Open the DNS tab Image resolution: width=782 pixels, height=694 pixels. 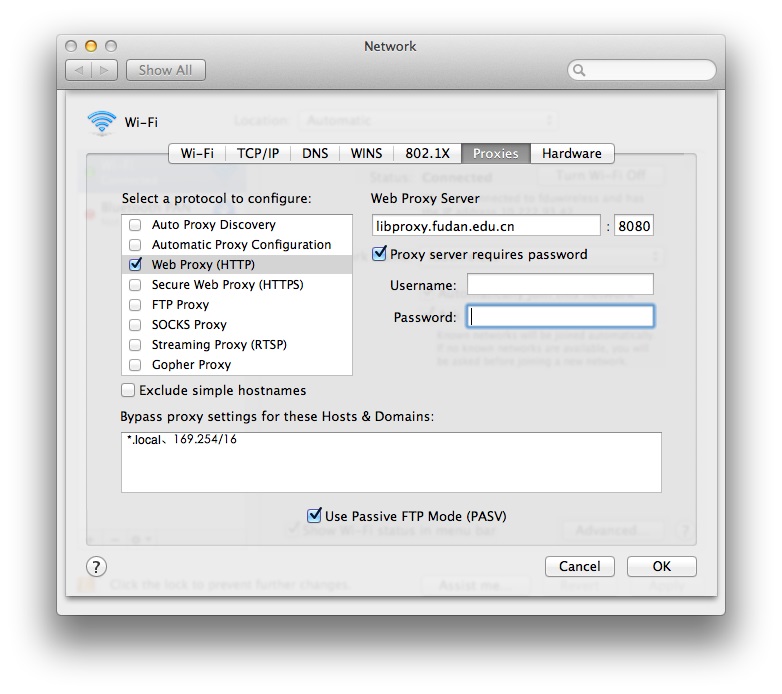coord(315,153)
